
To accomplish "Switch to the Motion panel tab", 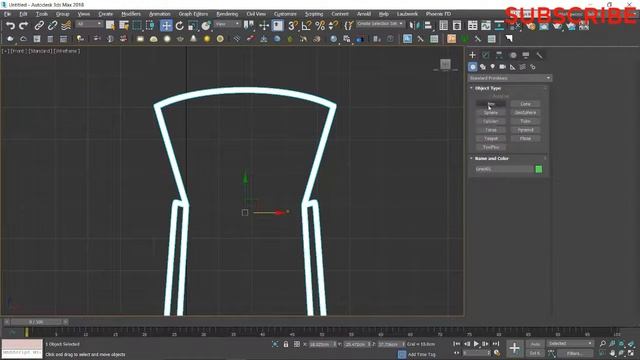I will click(513, 55).
